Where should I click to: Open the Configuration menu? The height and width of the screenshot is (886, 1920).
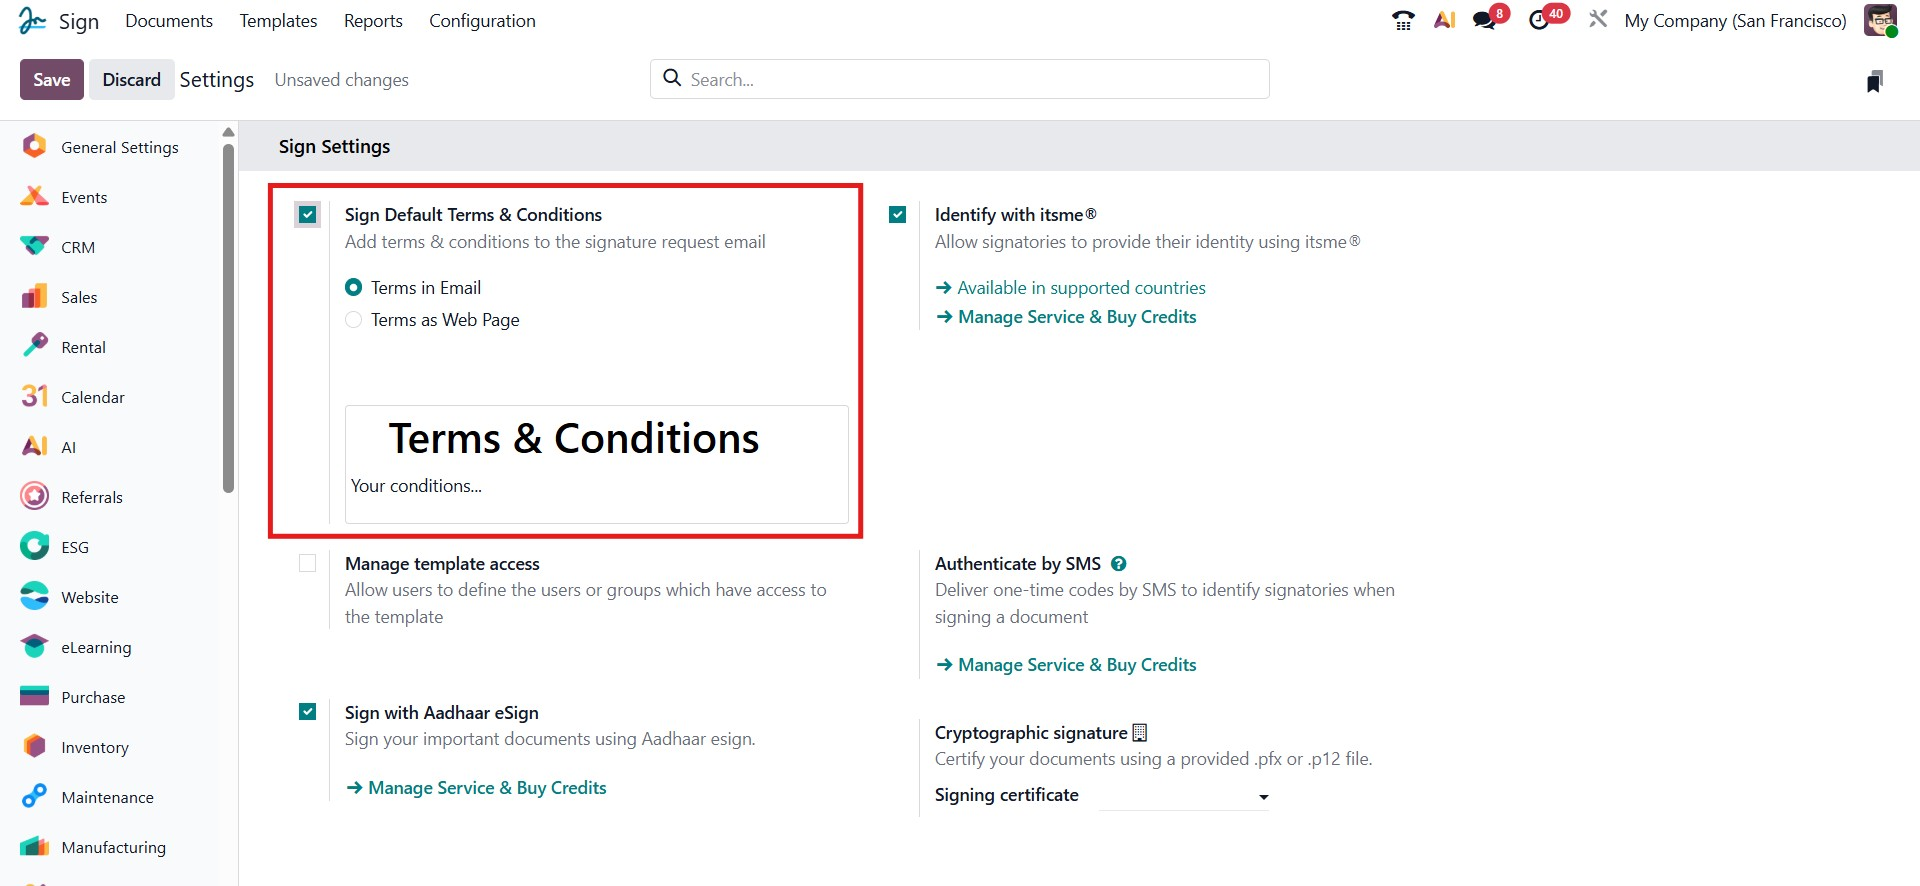tap(482, 21)
